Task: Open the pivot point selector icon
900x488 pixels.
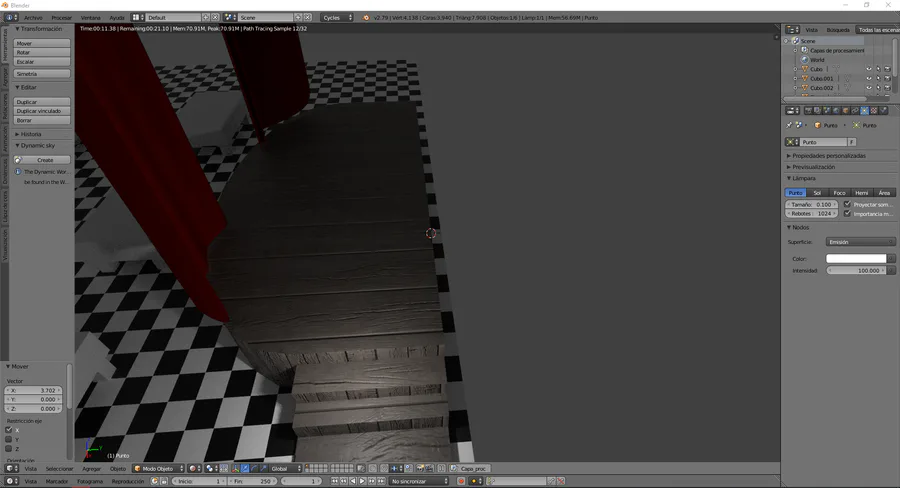Action: pos(210,468)
